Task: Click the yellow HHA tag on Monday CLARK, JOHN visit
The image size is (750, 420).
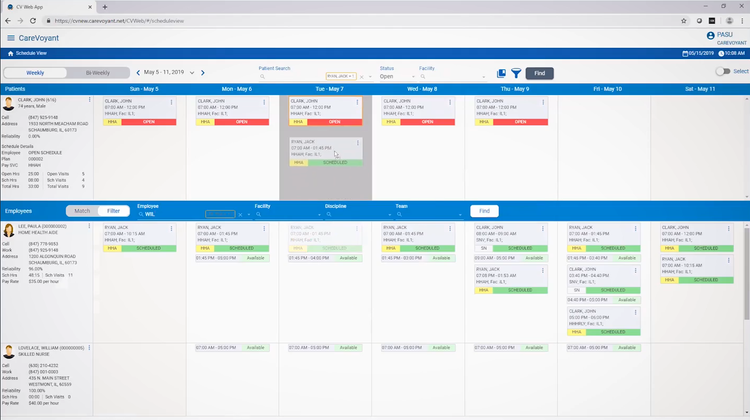Action: pyautogui.click(x=205, y=122)
